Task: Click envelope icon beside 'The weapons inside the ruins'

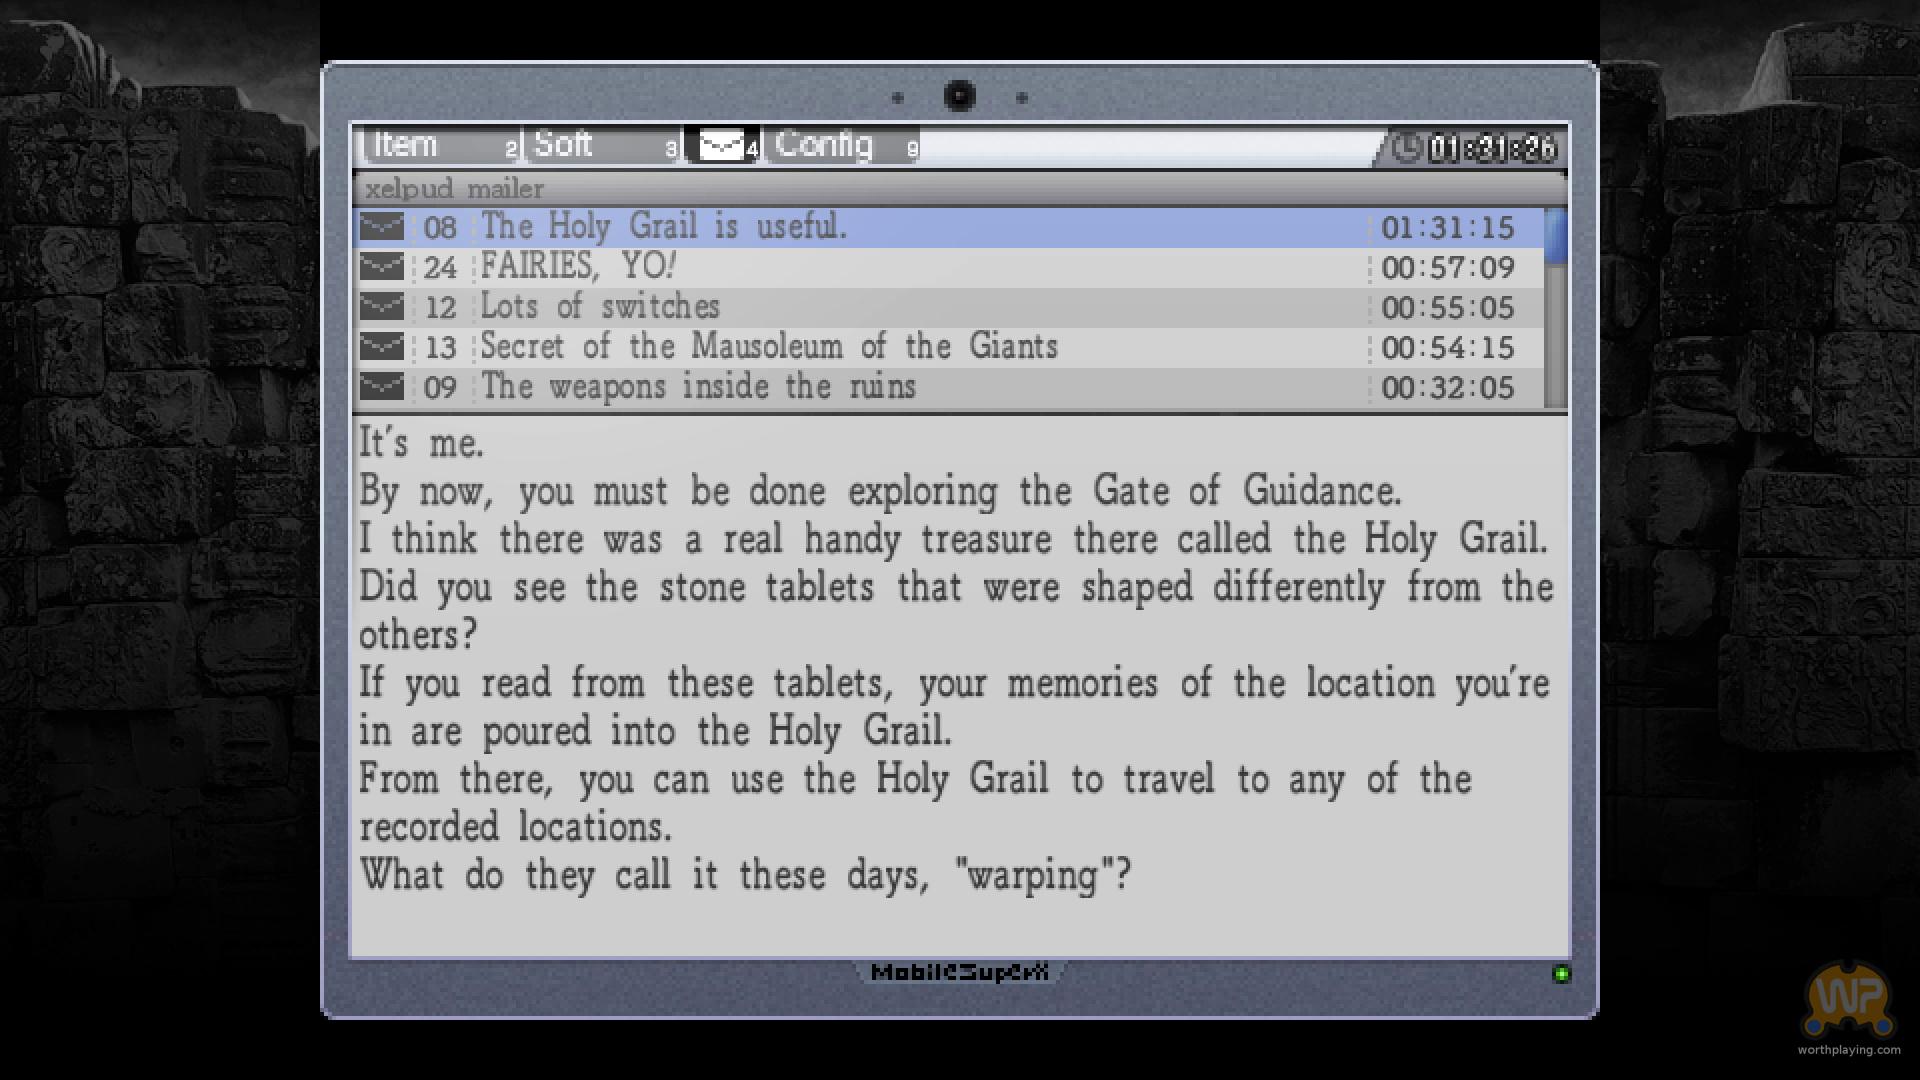Action: (381, 387)
